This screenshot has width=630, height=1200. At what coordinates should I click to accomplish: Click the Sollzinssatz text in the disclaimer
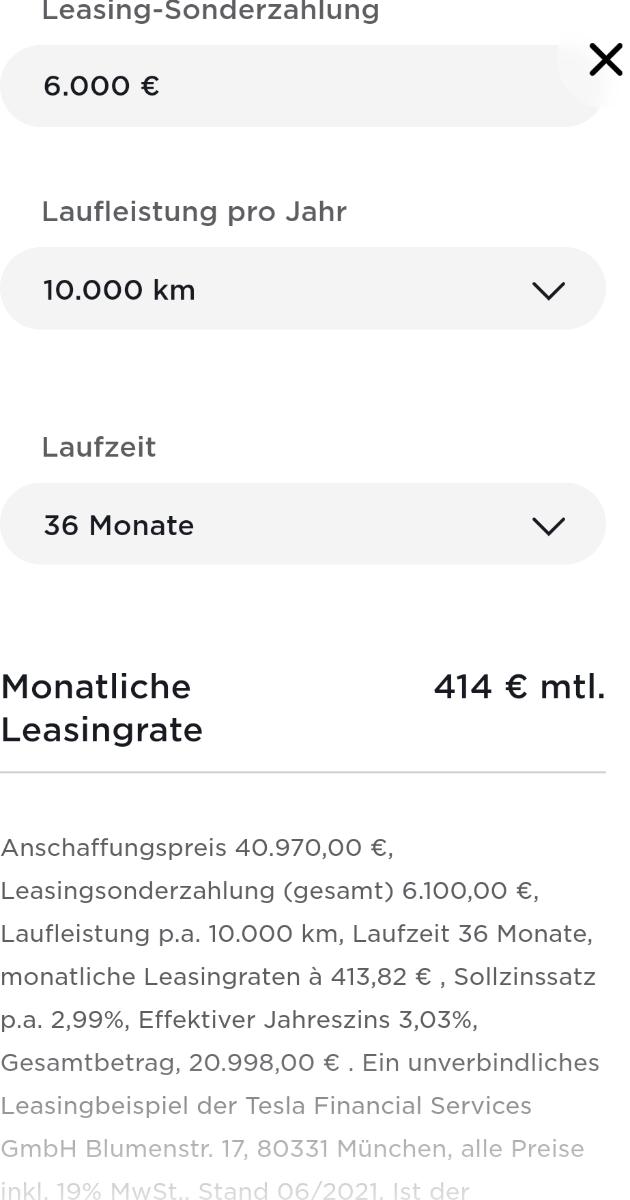tap(525, 977)
